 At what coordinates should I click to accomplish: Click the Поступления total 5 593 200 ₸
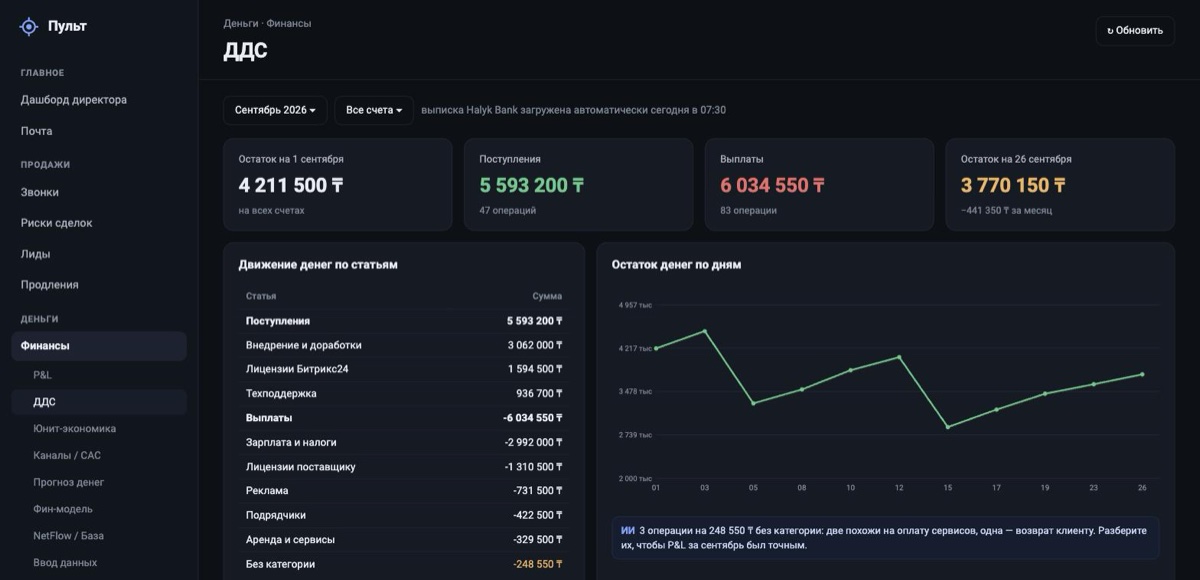[x=532, y=185]
